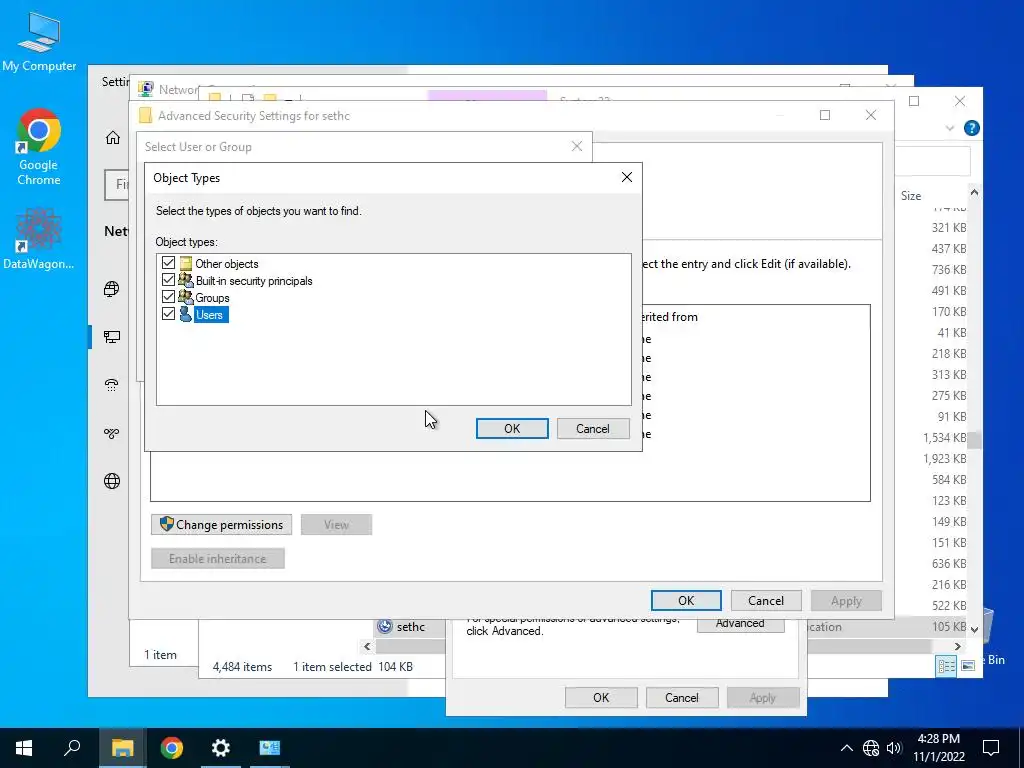Click Cancel in Advanced Security Settings
The image size is (1024, 768).
coord(766,600)
